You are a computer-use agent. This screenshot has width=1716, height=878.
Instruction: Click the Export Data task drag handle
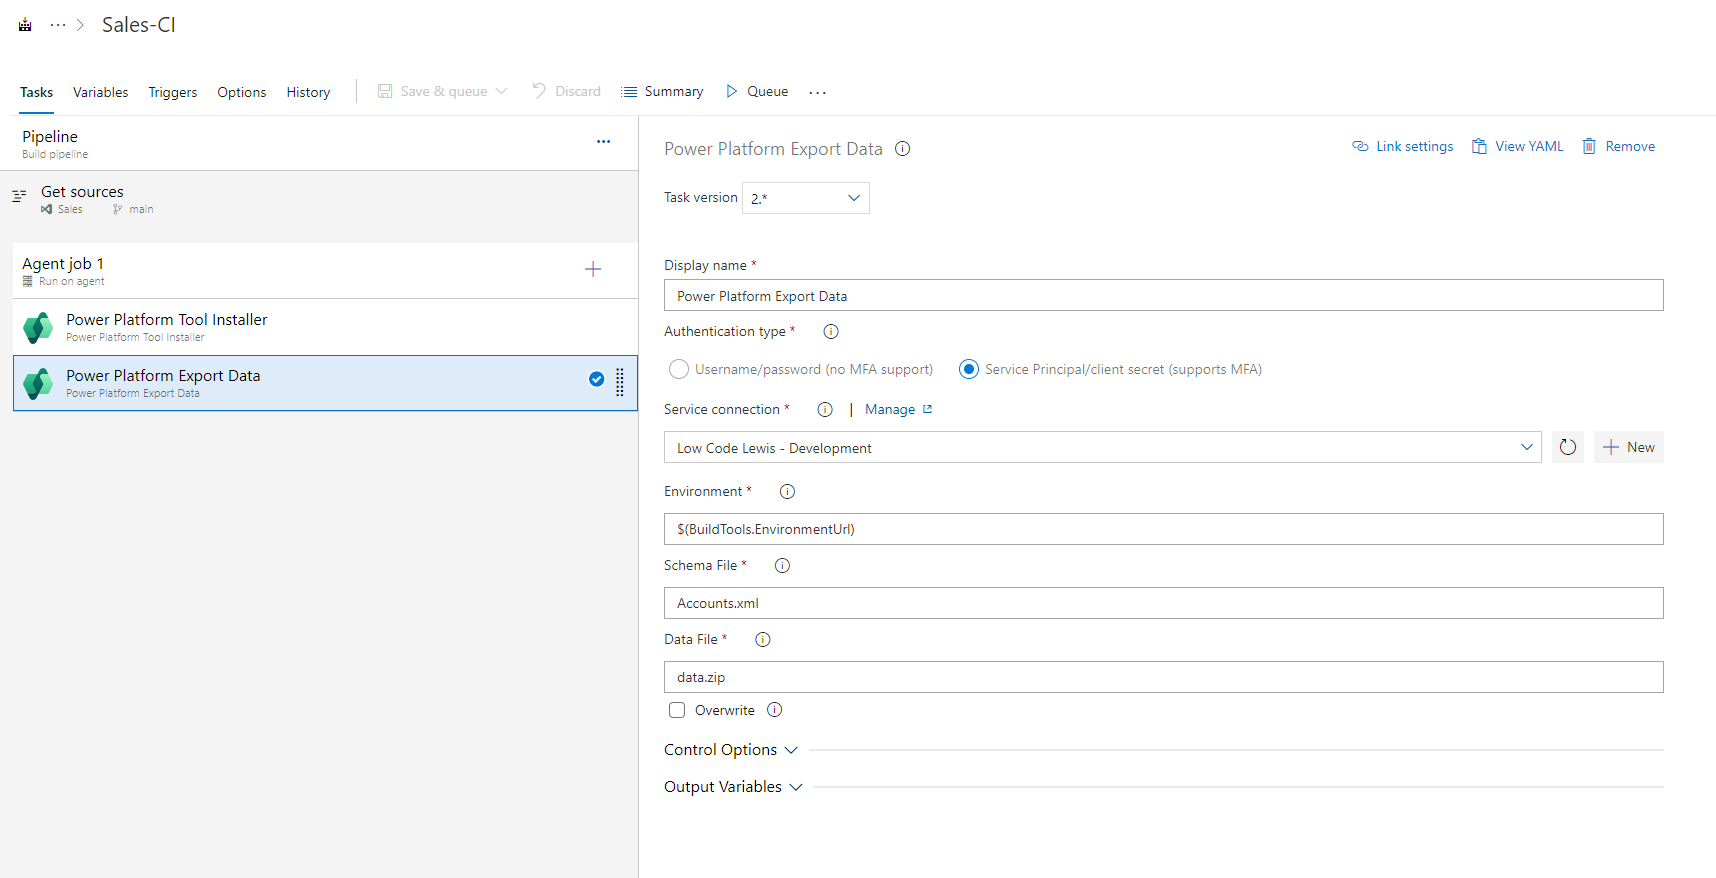point(620,383)
